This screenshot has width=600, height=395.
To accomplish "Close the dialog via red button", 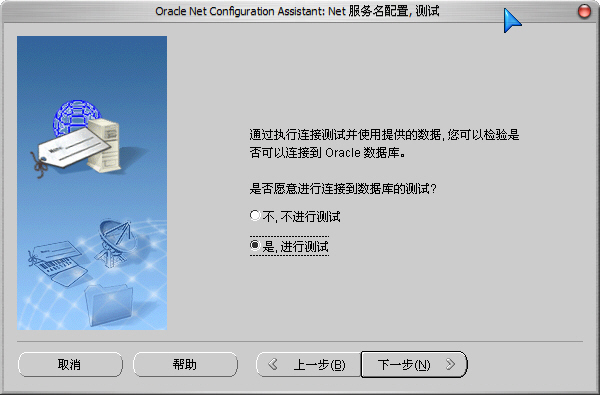I will click(x=584, y=11).
